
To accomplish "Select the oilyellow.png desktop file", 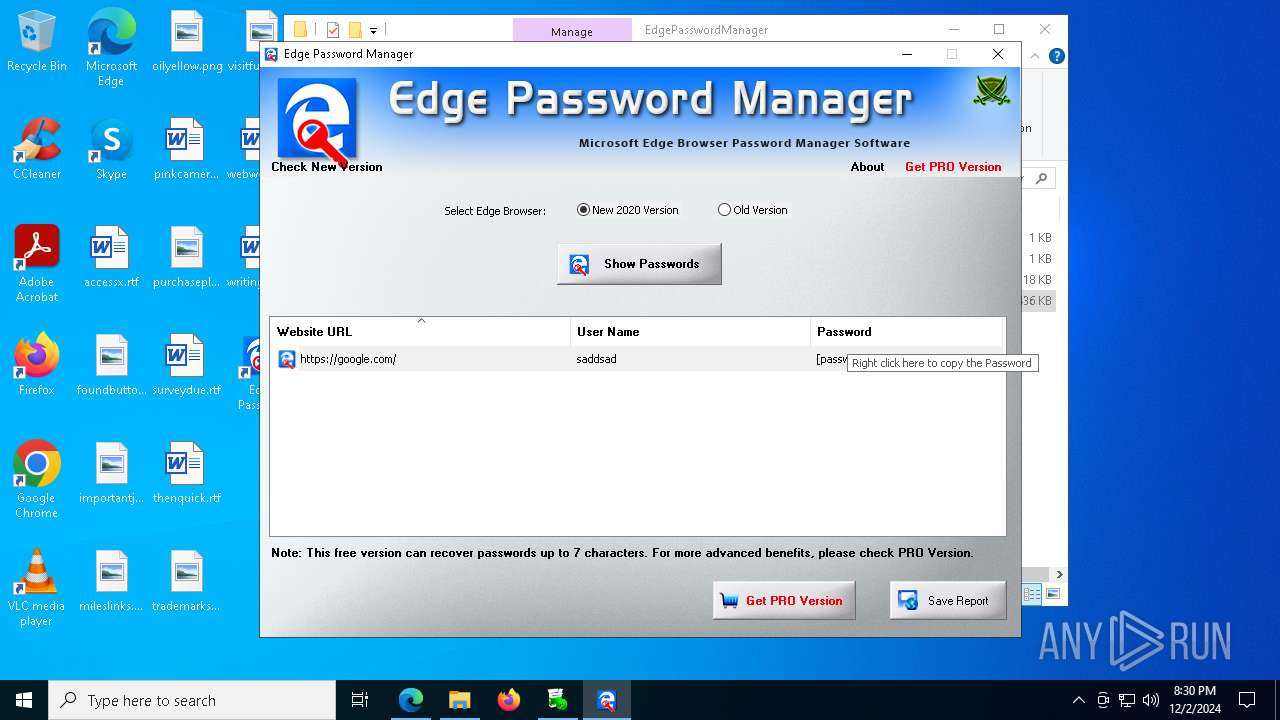I will (187, 42).
